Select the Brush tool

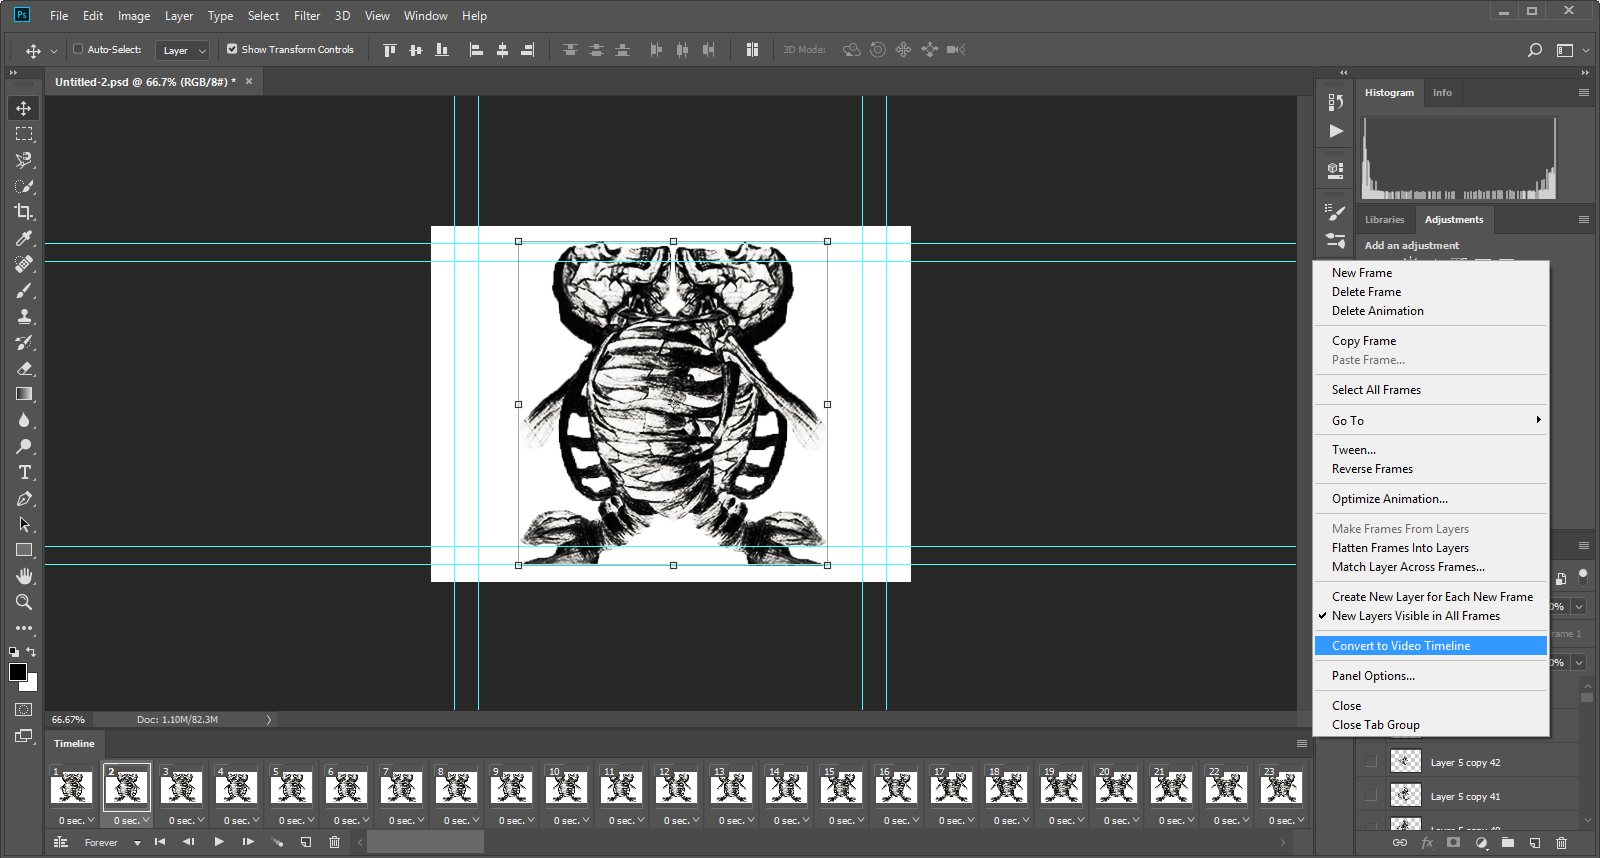pos(24,290)
